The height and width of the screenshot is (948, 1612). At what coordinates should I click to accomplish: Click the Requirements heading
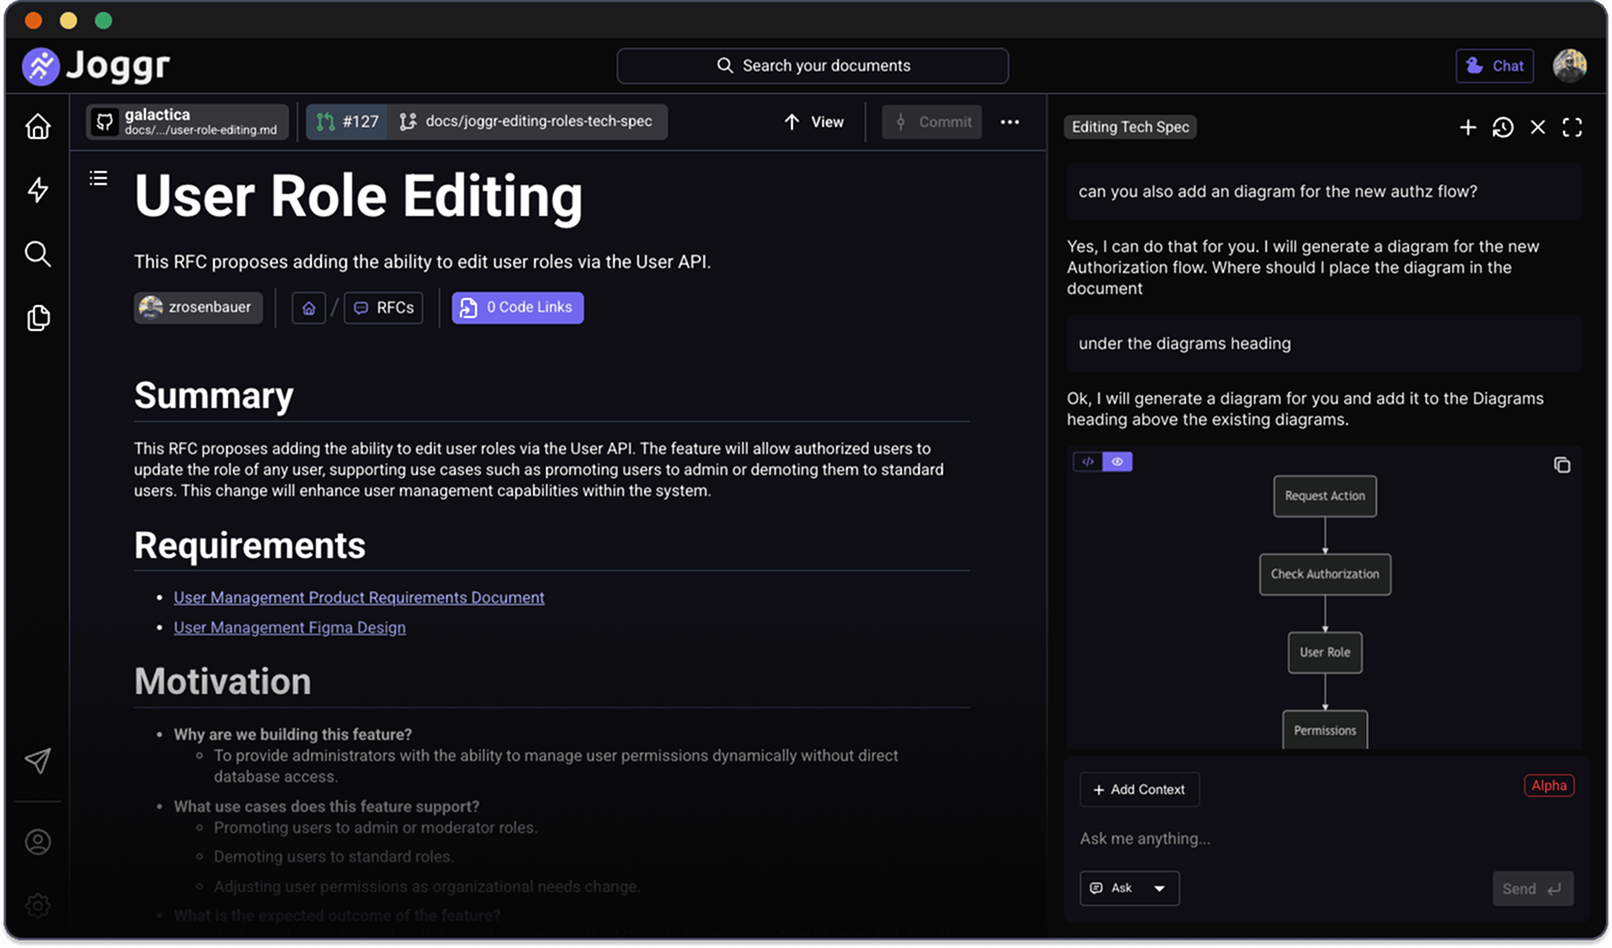coord(250,546)
